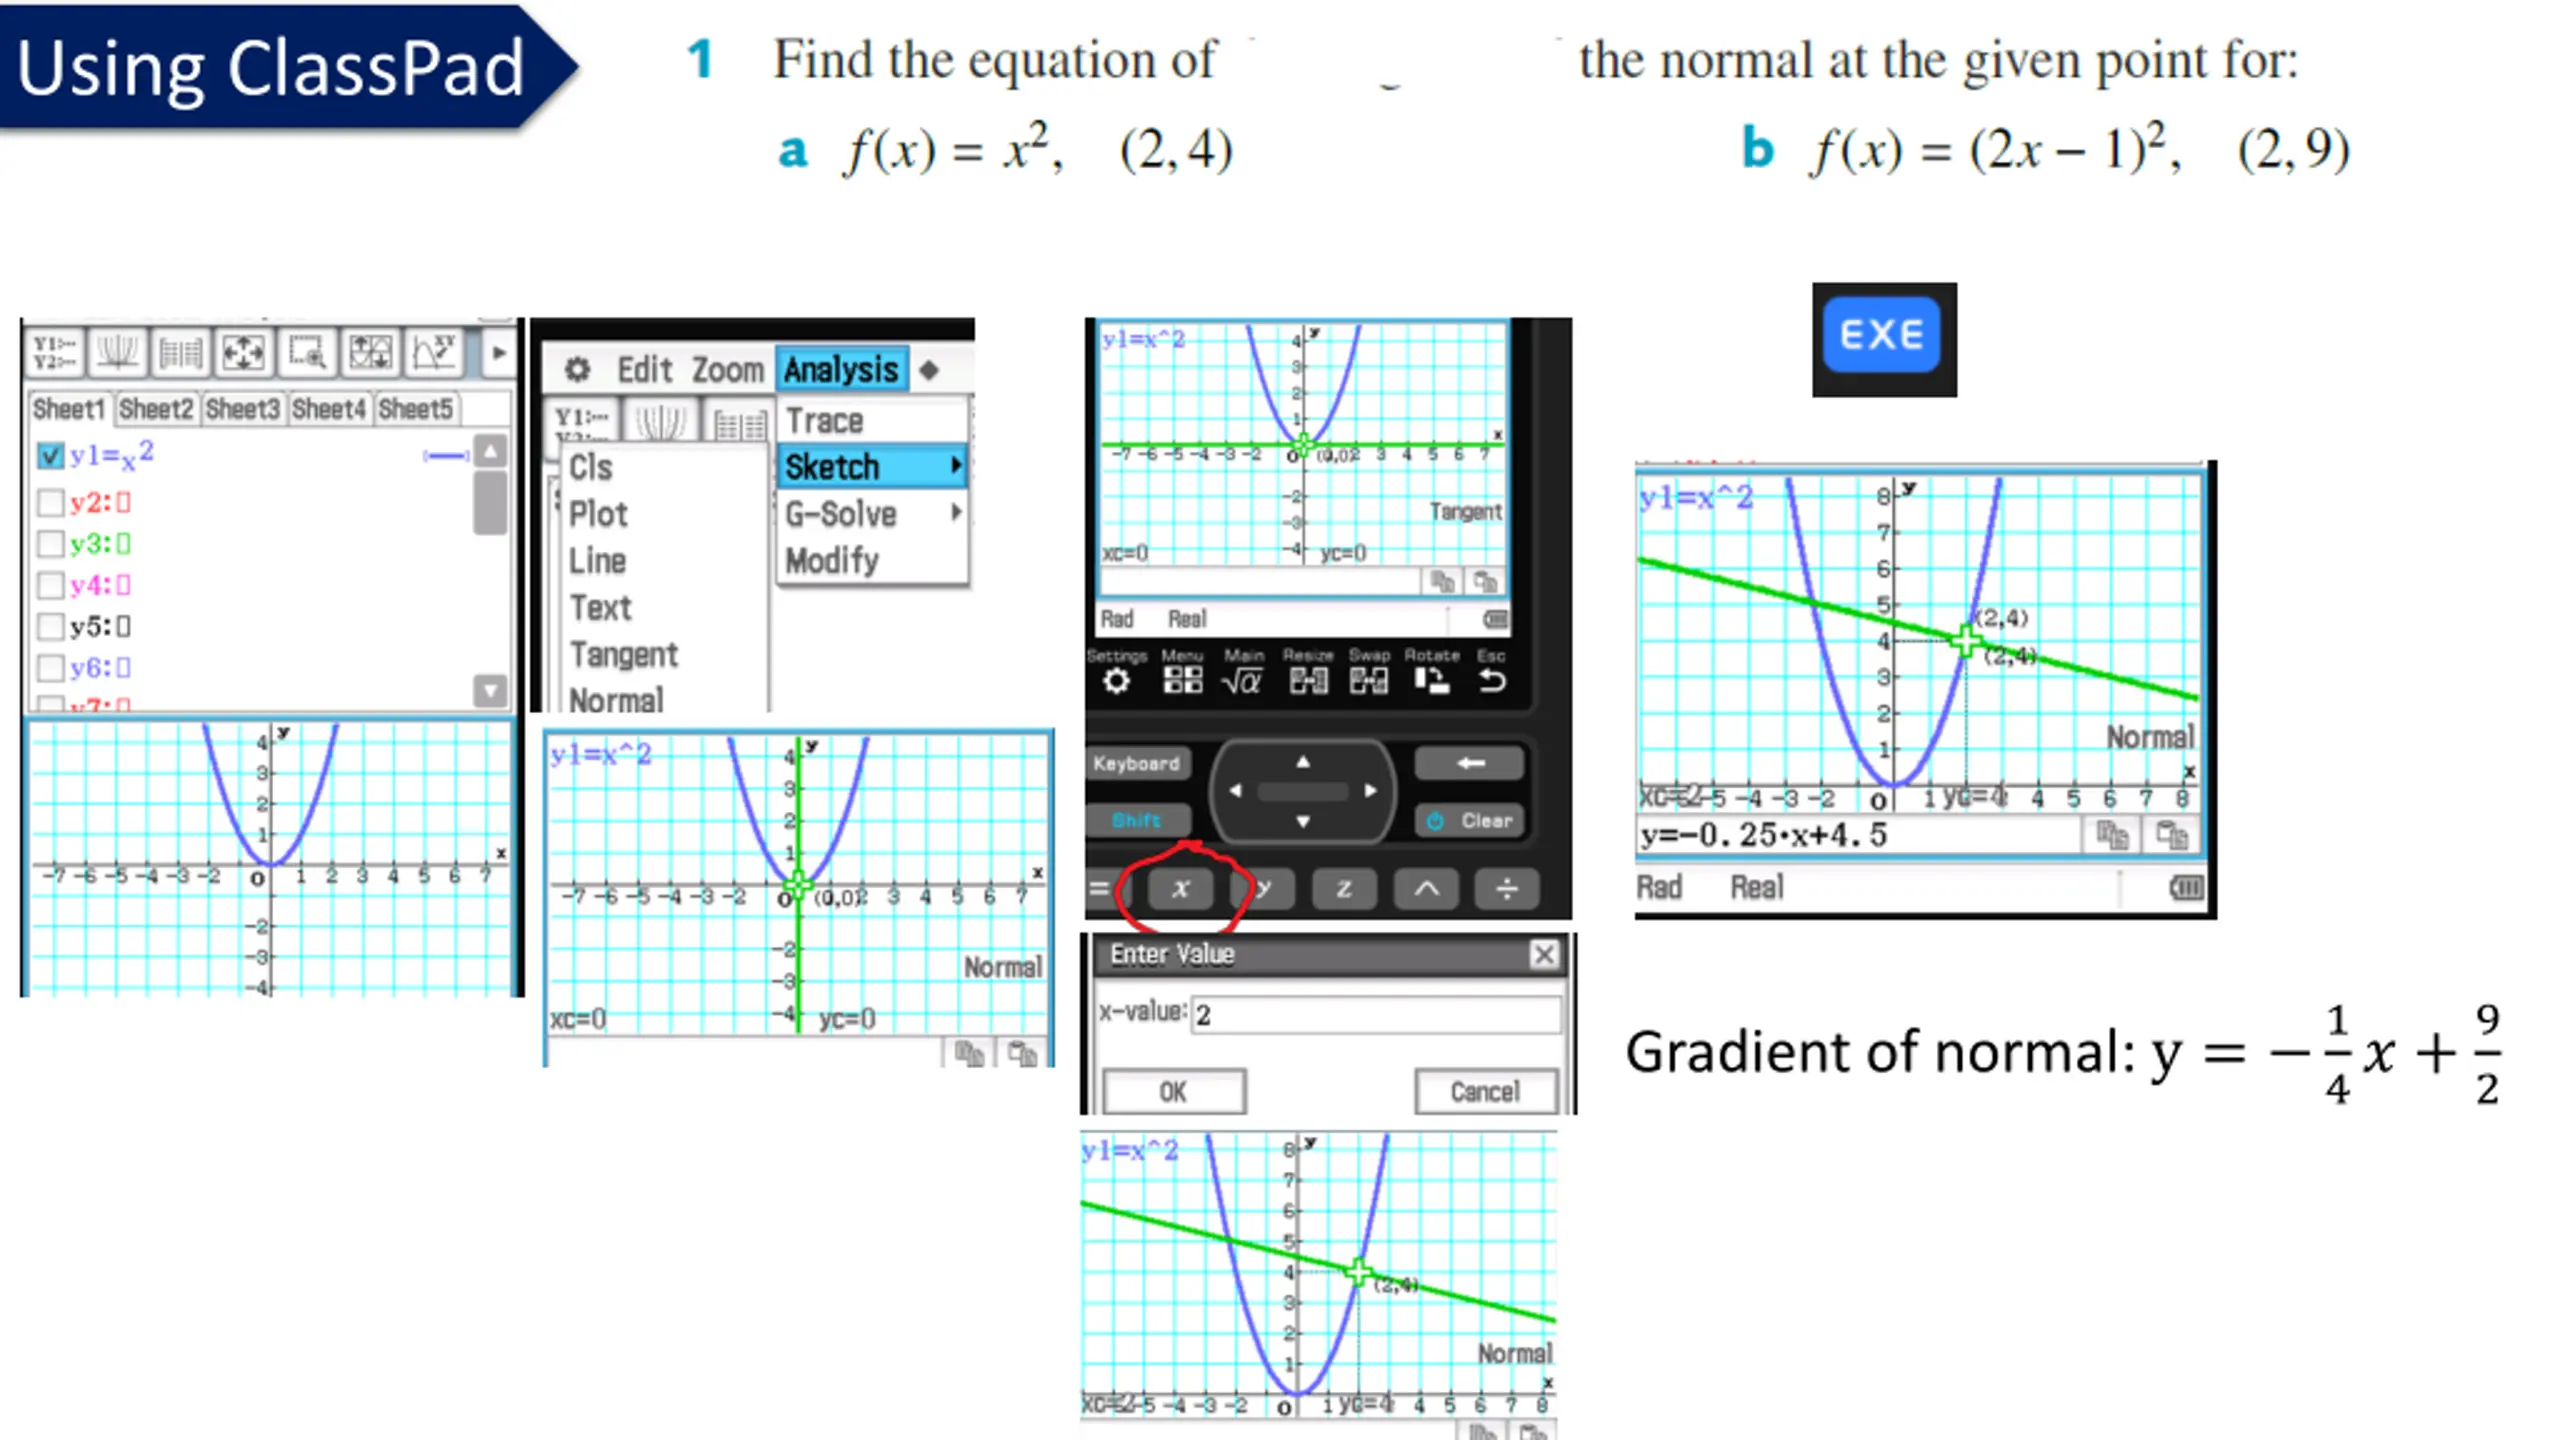Click the x-value input field

1375,1015
